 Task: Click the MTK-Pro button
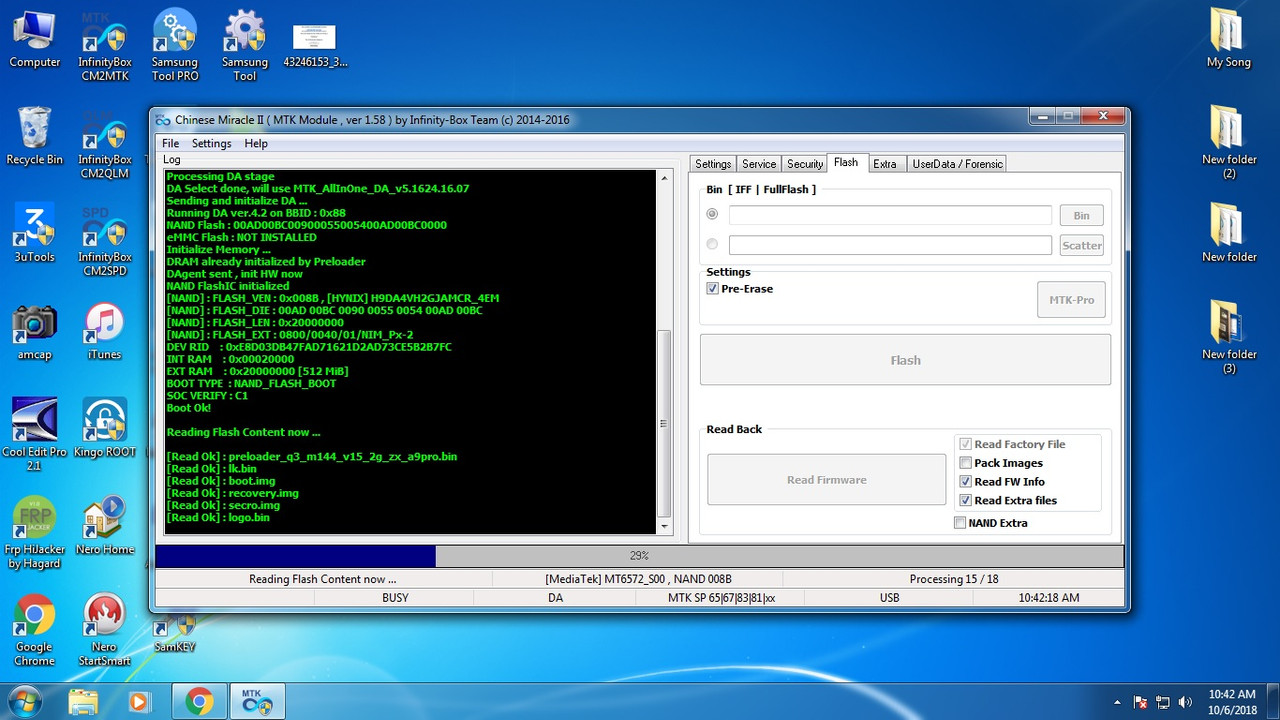(x=1071, y=300)
